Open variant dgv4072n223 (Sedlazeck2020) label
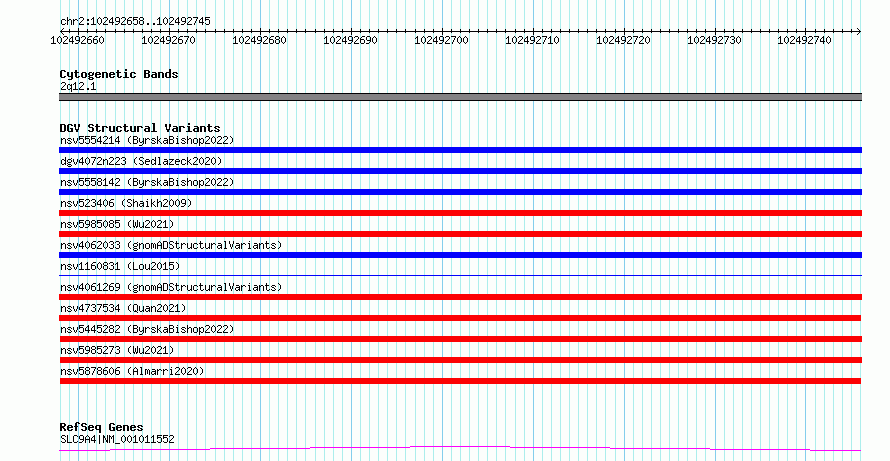This screenshot has width=890, height=461. [x=141, y=161]
